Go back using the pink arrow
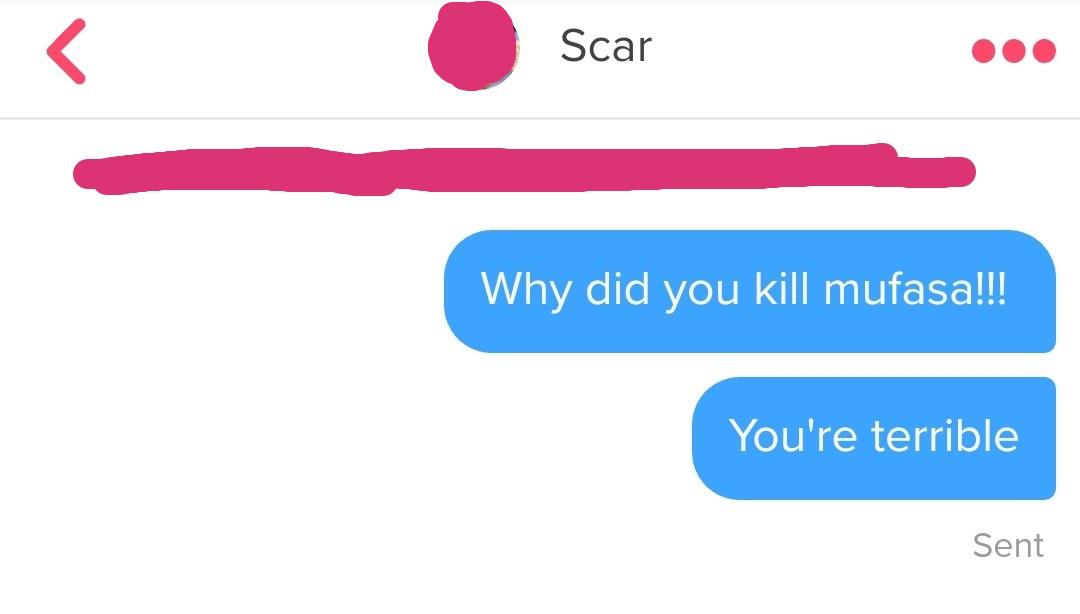The width and height of the screenshot is (1080, 614). (x=66, y=52)
